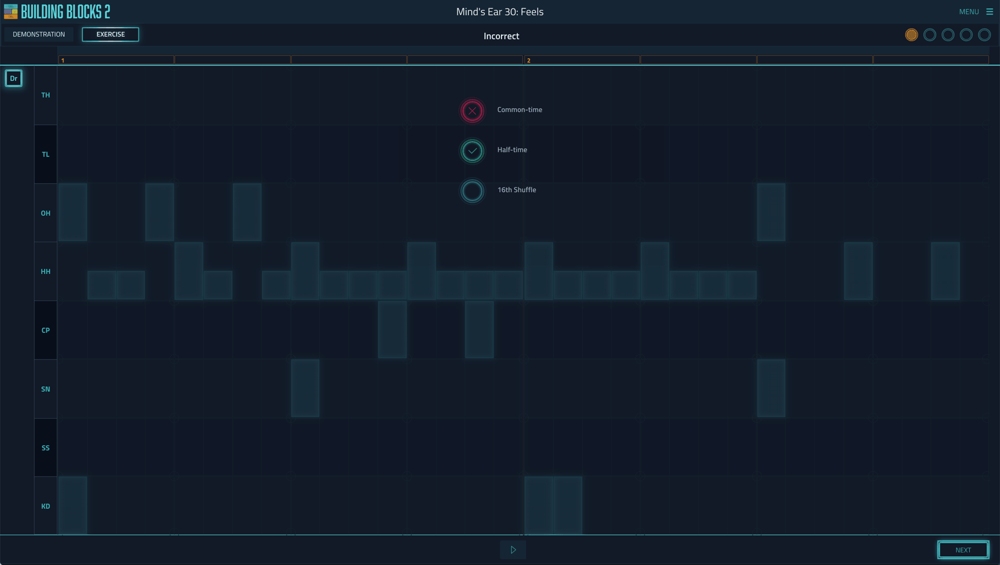Switch to the Demonstration tab
This screenshot has height=565, width=1000.
pos(39,35)
